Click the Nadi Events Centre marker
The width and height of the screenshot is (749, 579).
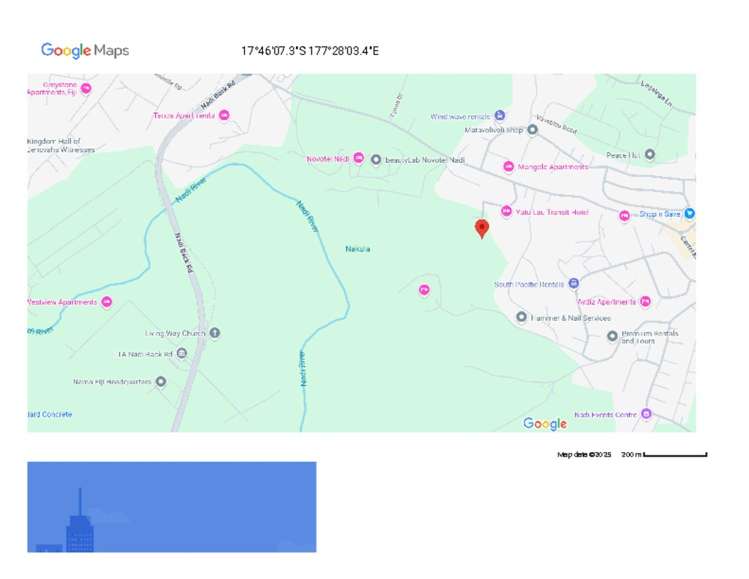coord(646,414)
